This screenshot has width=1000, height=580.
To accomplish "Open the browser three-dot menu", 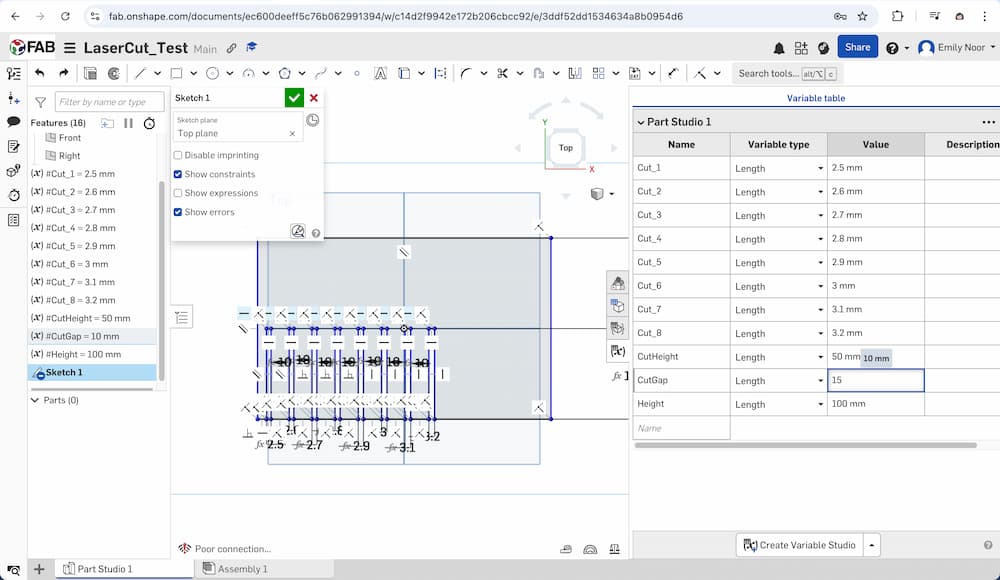I will pos(985,16).
